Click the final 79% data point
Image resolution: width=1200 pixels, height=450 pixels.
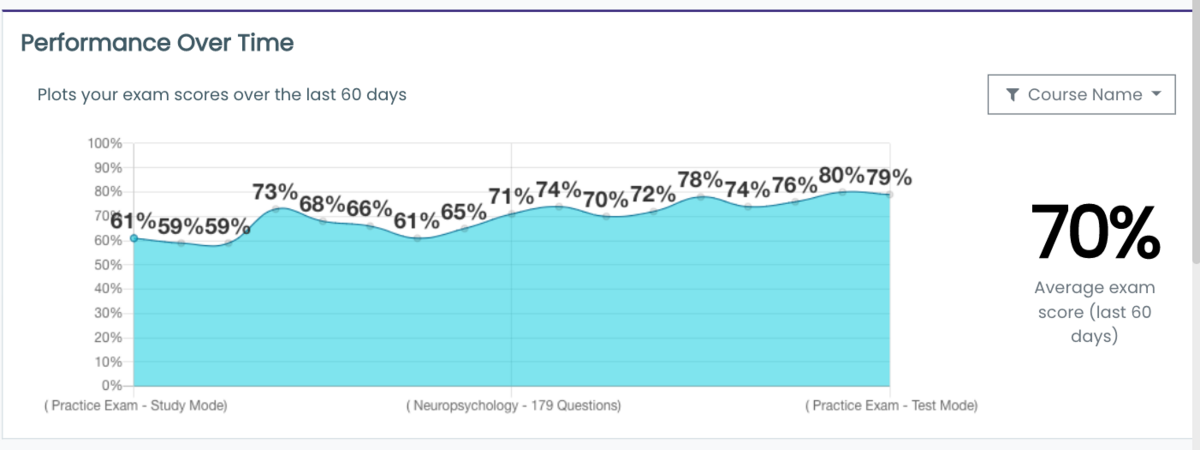point(889,194)
